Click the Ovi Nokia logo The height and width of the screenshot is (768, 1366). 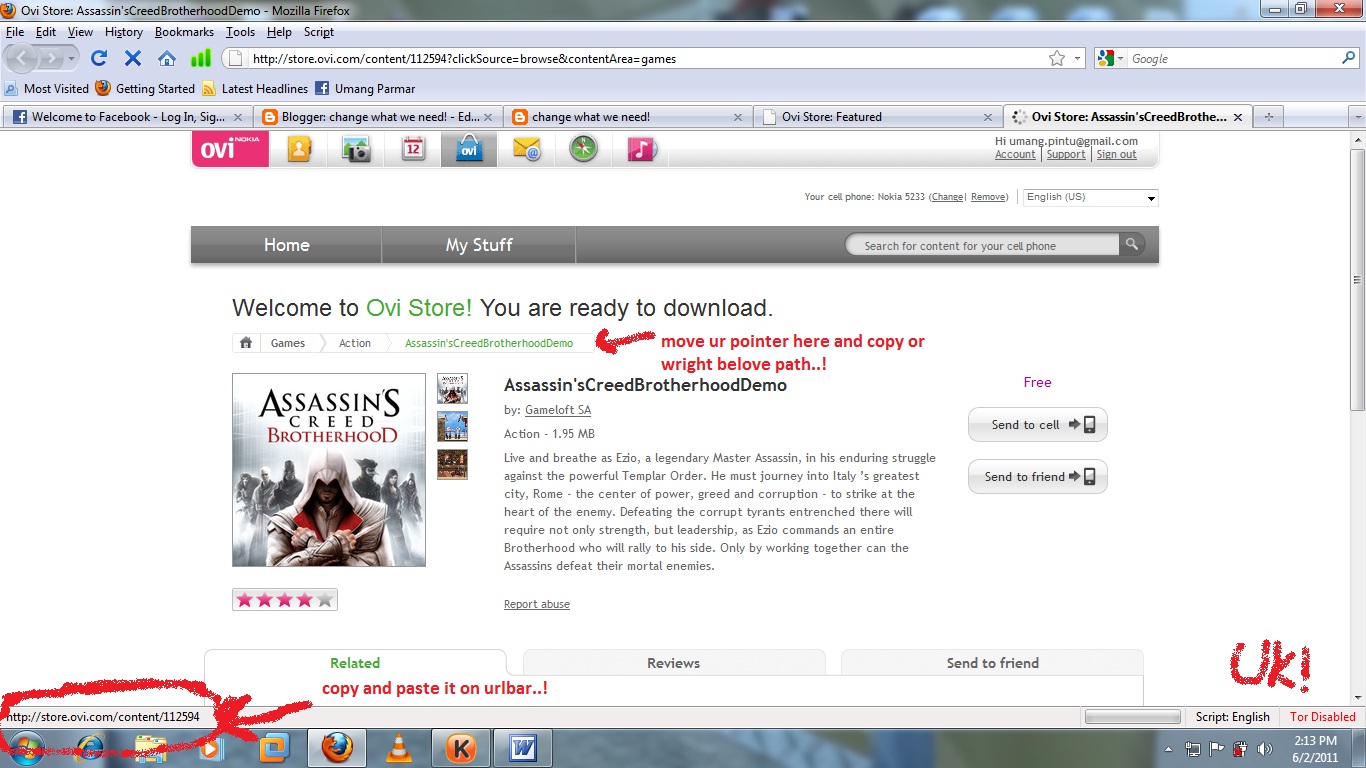pyautogui.click(x=230, y=150)
